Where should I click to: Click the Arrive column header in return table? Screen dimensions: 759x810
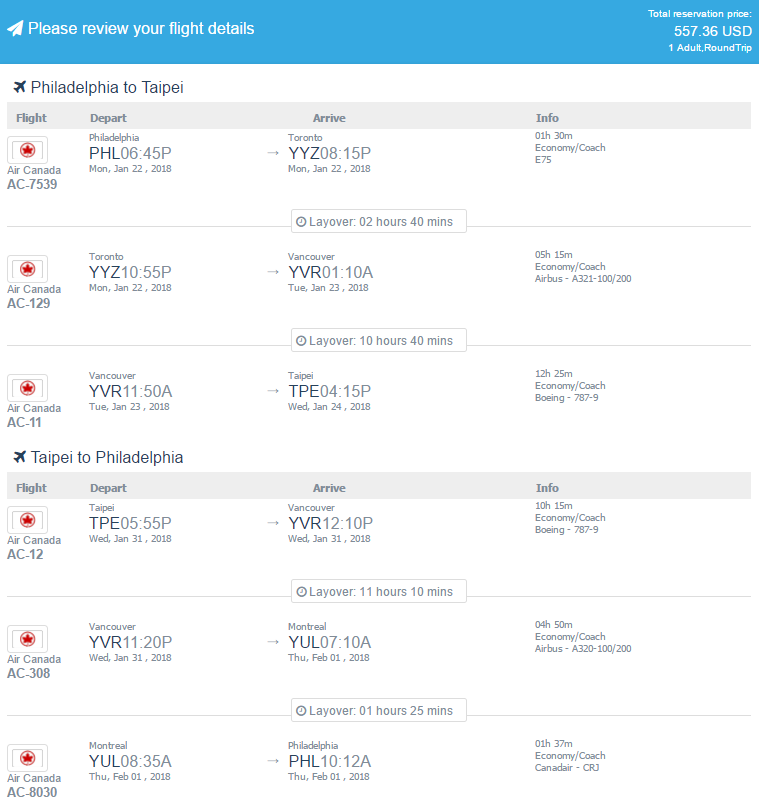pos(329,488)
